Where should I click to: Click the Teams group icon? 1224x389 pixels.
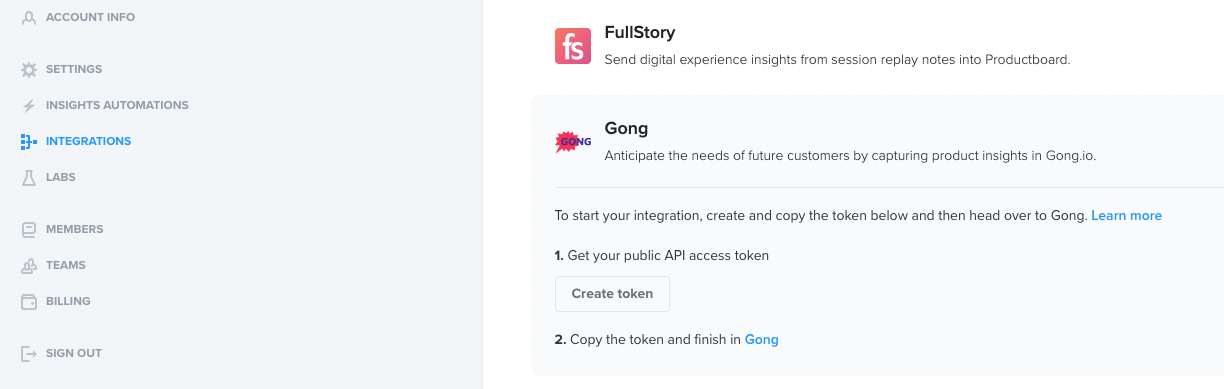coord(29,265)
